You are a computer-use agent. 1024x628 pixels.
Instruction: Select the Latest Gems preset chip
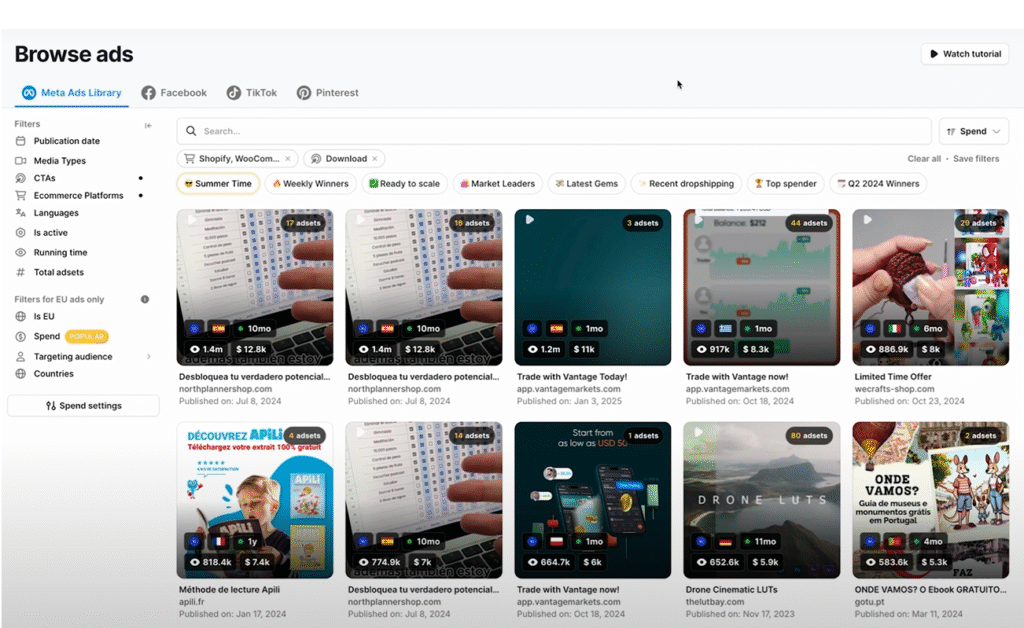(586, 184)
